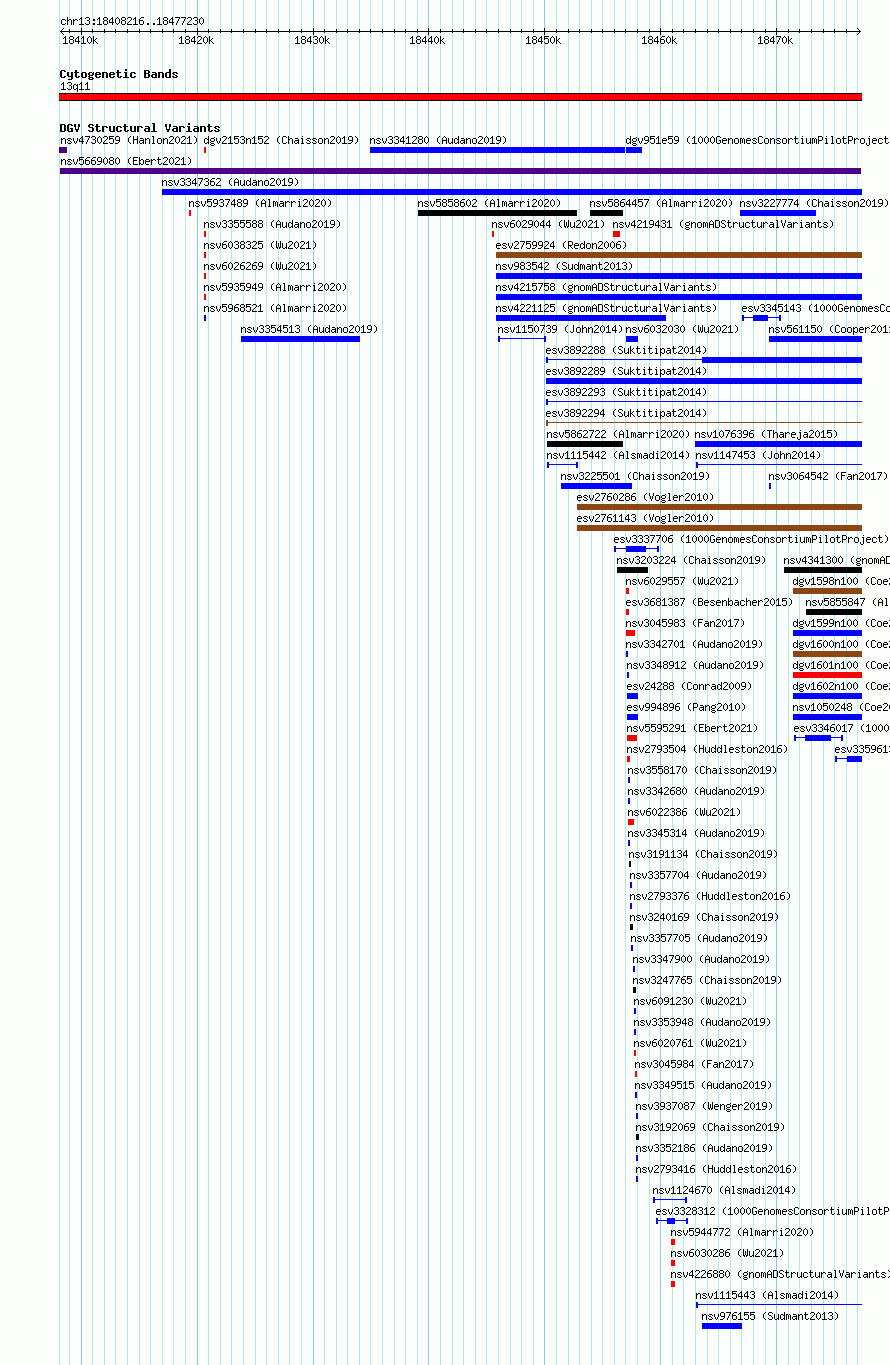This screenshot has width=890, height=1365.
Task: Click the nsv5937489 (Almarri2020) label
Action: [x=260, y=203]
